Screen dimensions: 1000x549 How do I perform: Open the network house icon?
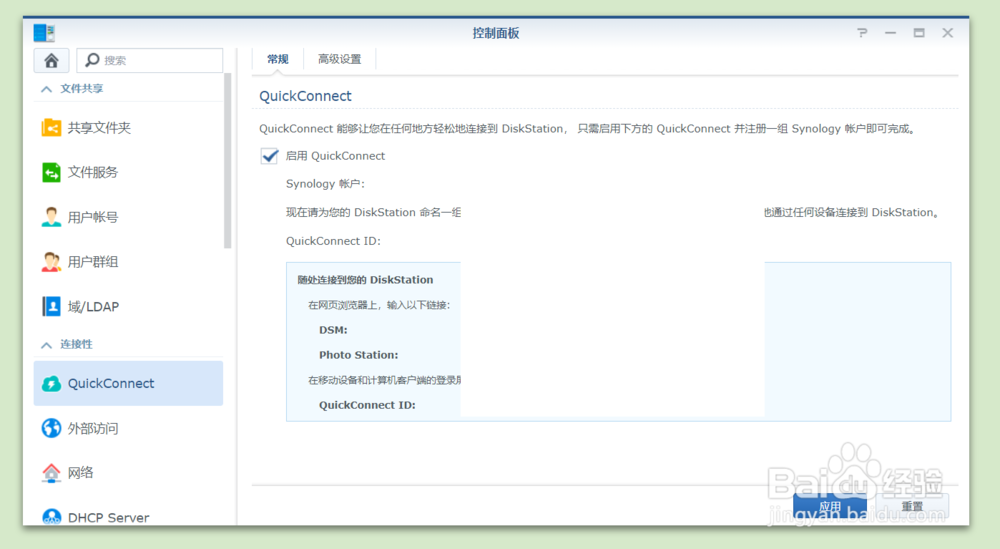[51, 472]
